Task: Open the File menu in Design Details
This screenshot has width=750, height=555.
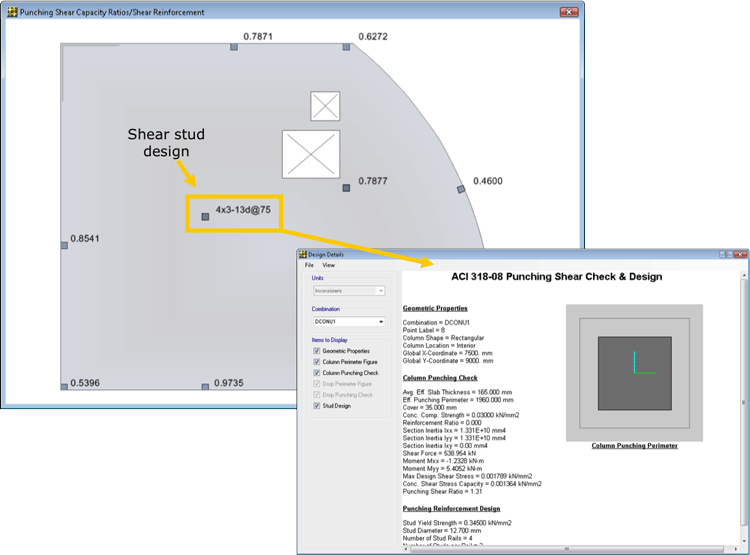Action: (x=309, y=265)
